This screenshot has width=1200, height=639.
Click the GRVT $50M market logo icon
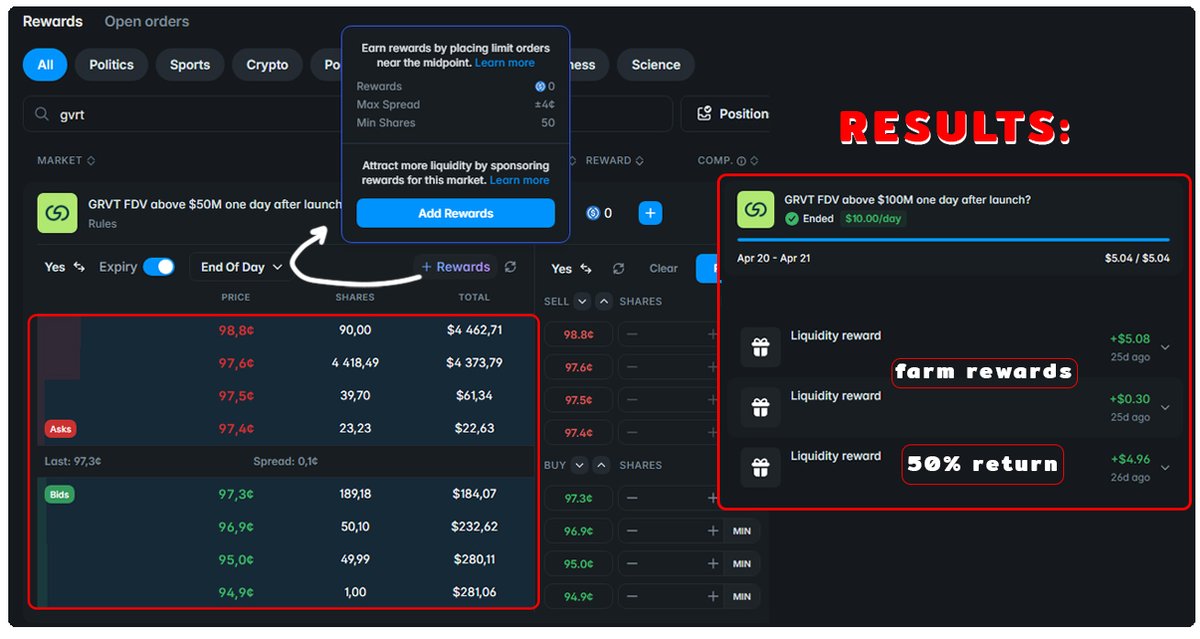(57, 213)
